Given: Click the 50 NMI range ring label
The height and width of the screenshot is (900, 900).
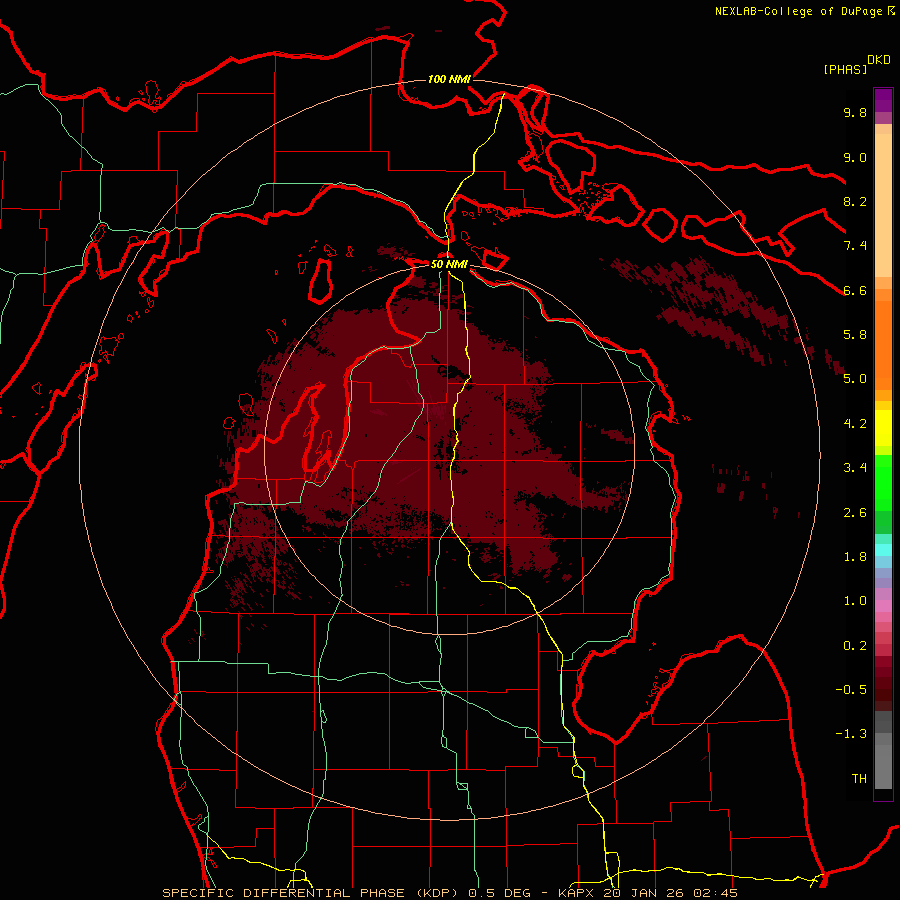Looking at the screenshot, I should click(449, 265).
